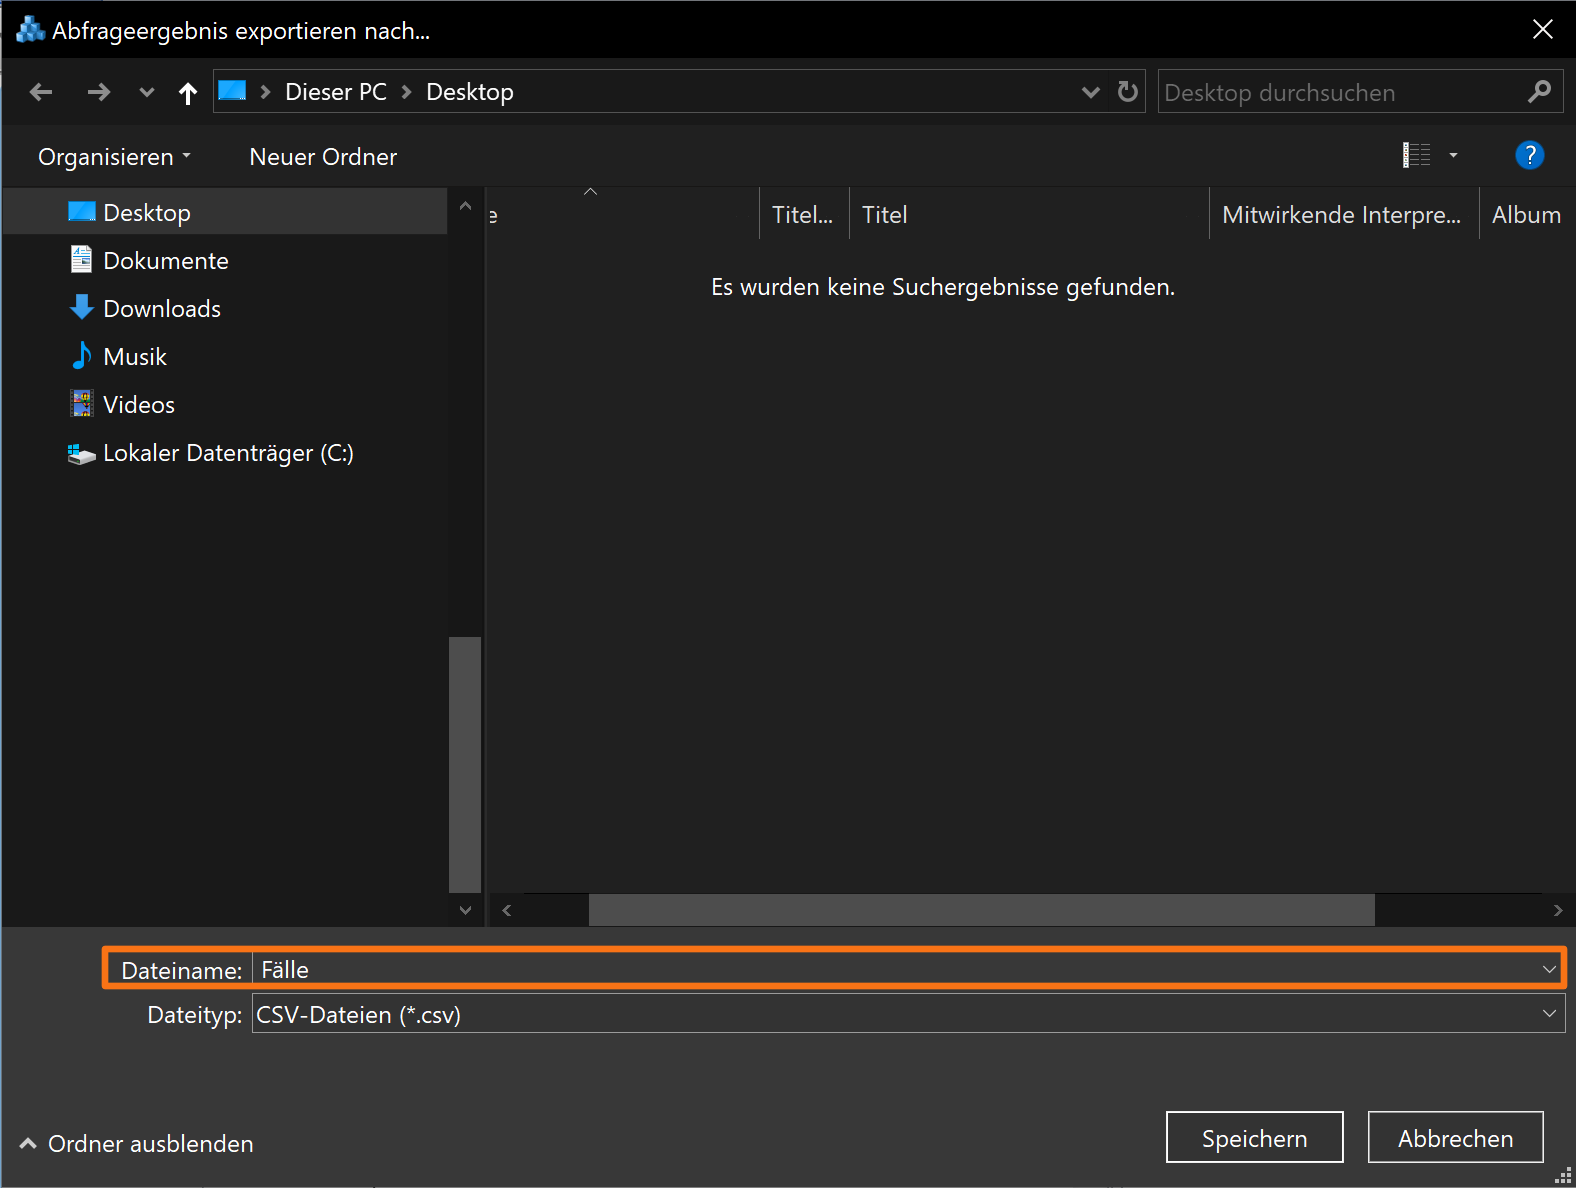Open the view options dropdown arrow
Viewport: 1576px width, 1188px height.
1453,155
